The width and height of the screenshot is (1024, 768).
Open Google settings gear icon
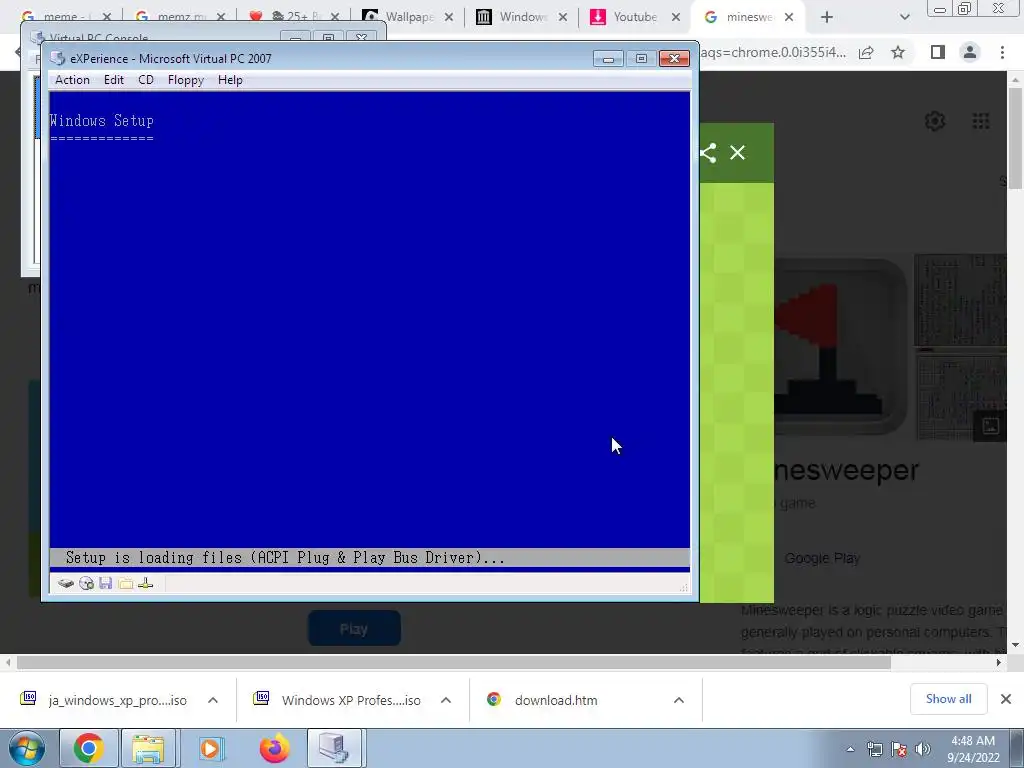(x=935, y=121)
